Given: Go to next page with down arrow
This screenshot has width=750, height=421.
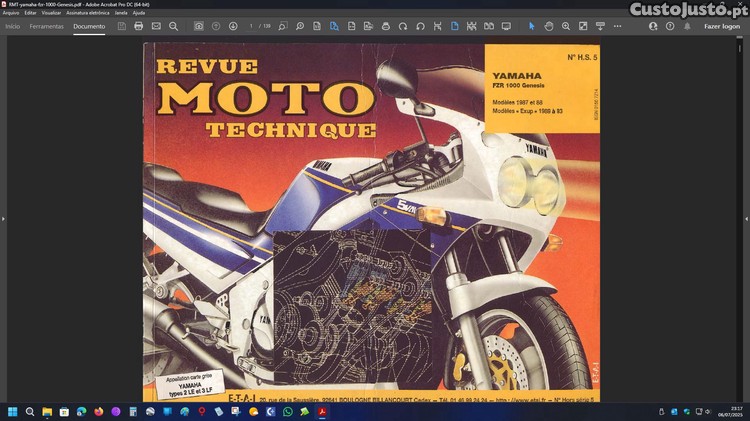Looking at the screenshot, I should pos(232,26).
